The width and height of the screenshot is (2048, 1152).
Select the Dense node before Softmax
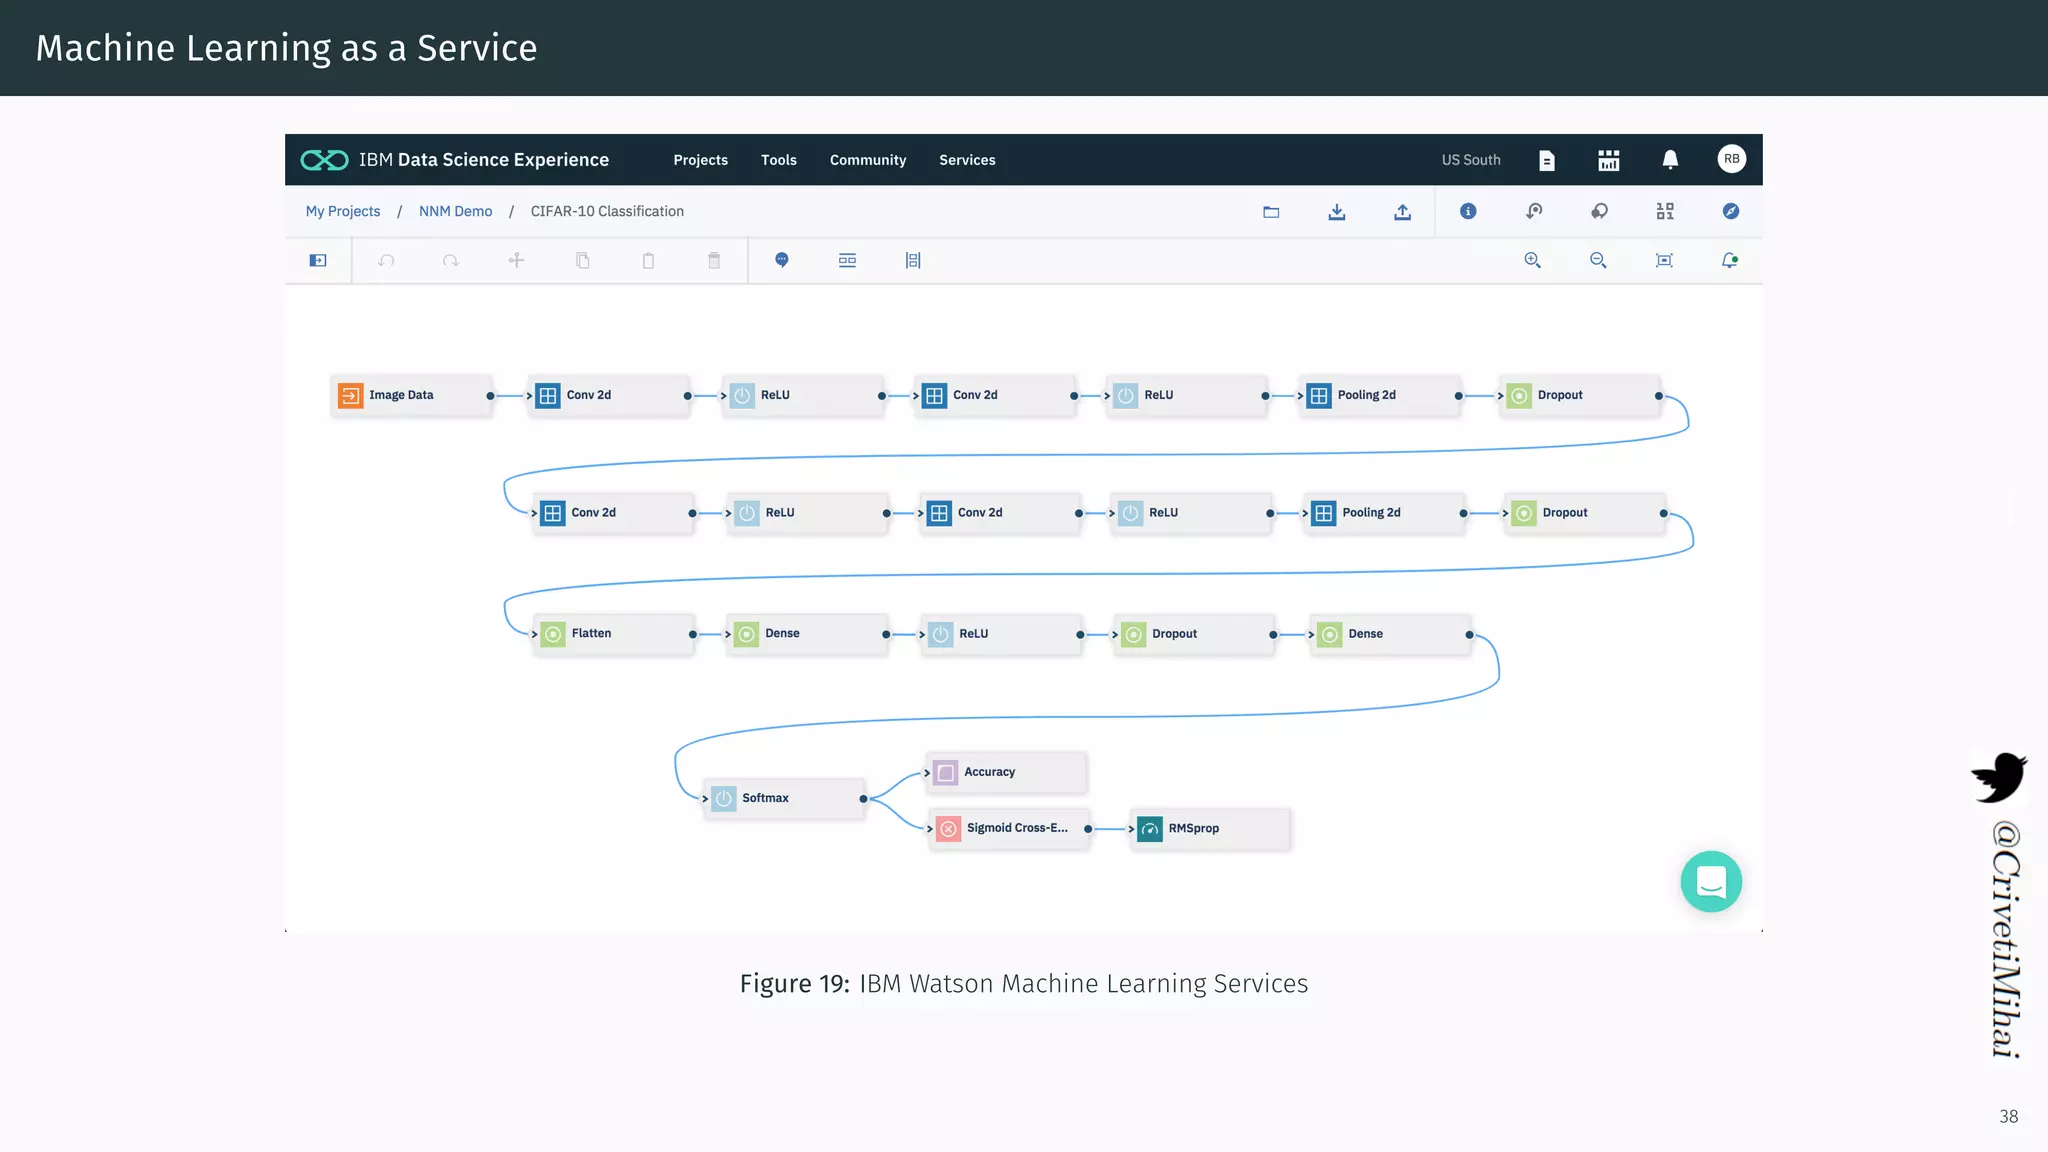pyautogui.click(x=1391, y=634)
